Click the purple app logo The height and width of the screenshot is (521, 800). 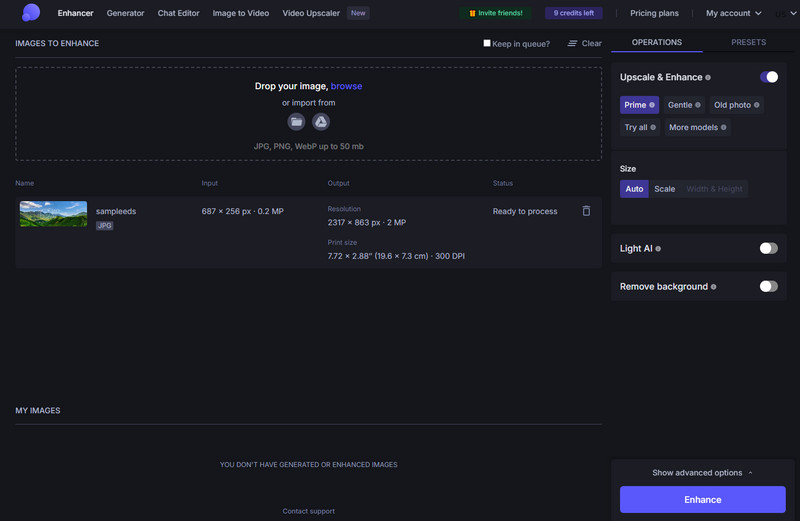[x=31, y=12]
